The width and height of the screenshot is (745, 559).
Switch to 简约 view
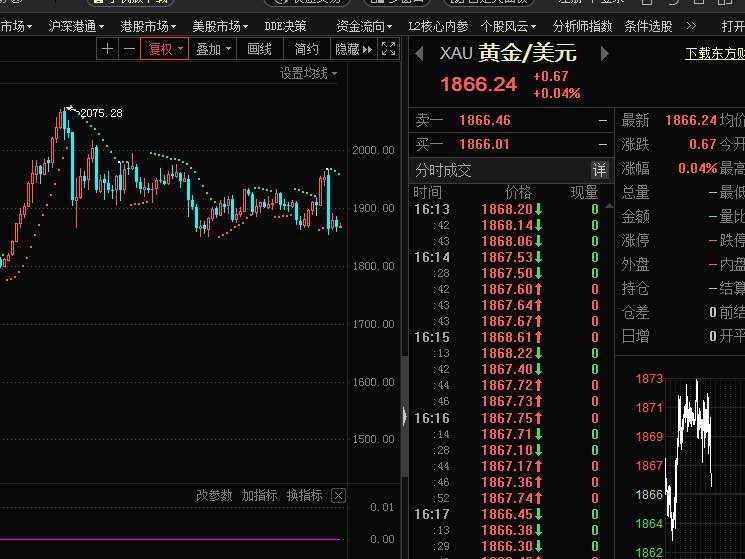pyautogui.click(x=306, y=49)
